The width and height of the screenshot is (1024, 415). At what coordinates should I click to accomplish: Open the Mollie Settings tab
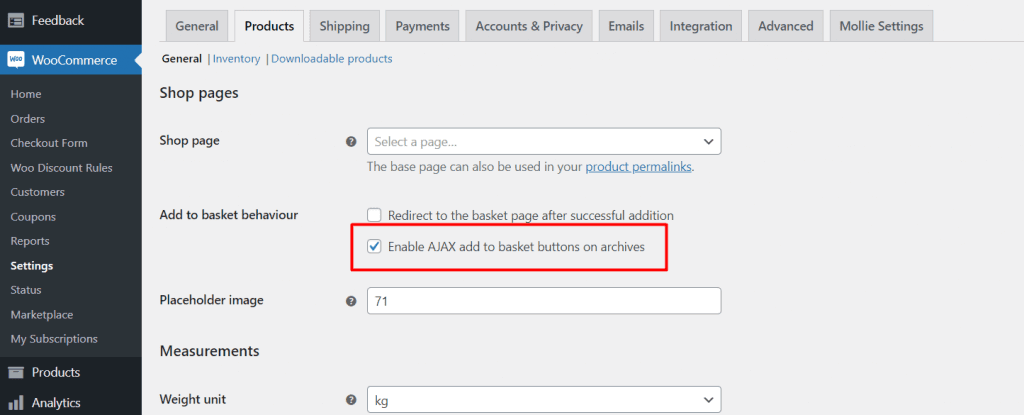click(x=881, y=26)
